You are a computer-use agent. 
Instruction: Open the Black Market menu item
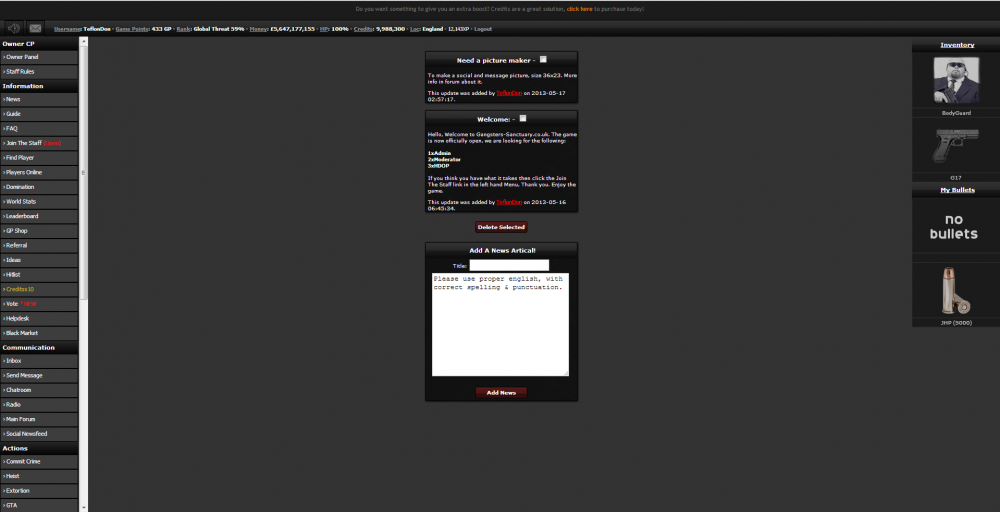23,333
